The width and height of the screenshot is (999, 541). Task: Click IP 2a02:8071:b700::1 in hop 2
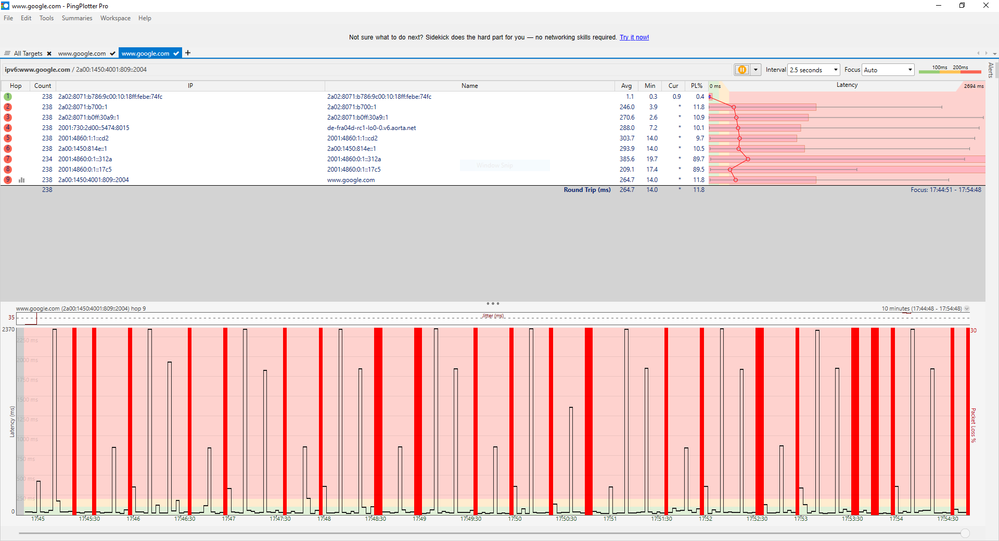tap(83, 107)
